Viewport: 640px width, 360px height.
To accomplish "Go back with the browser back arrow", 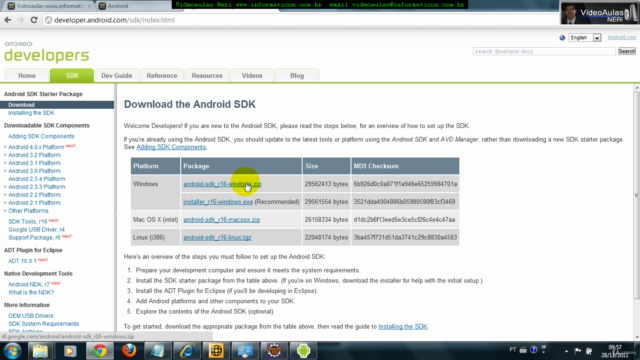I will pyautogui.click(x=8, y=20).
